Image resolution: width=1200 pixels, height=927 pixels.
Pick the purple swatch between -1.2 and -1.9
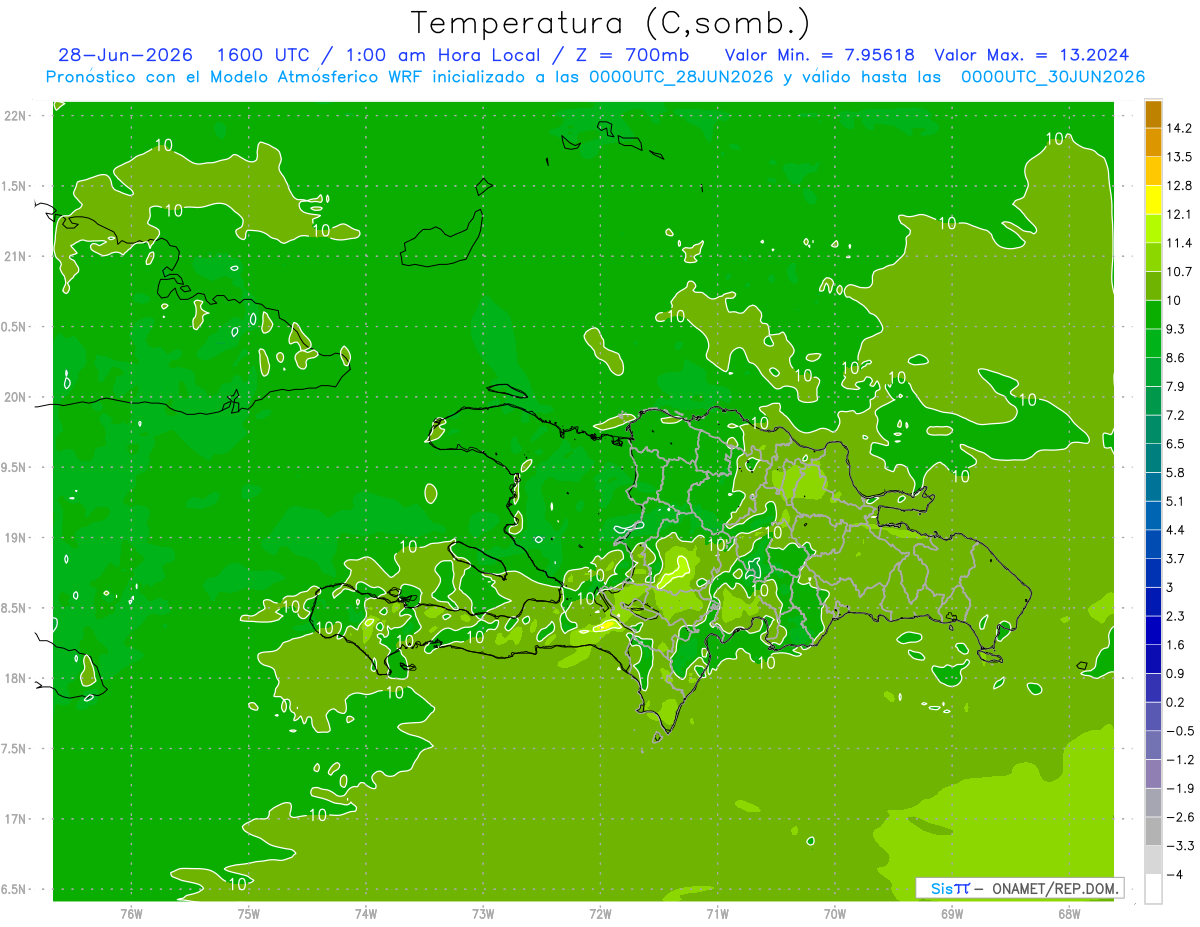click(x=1153, y=774)
